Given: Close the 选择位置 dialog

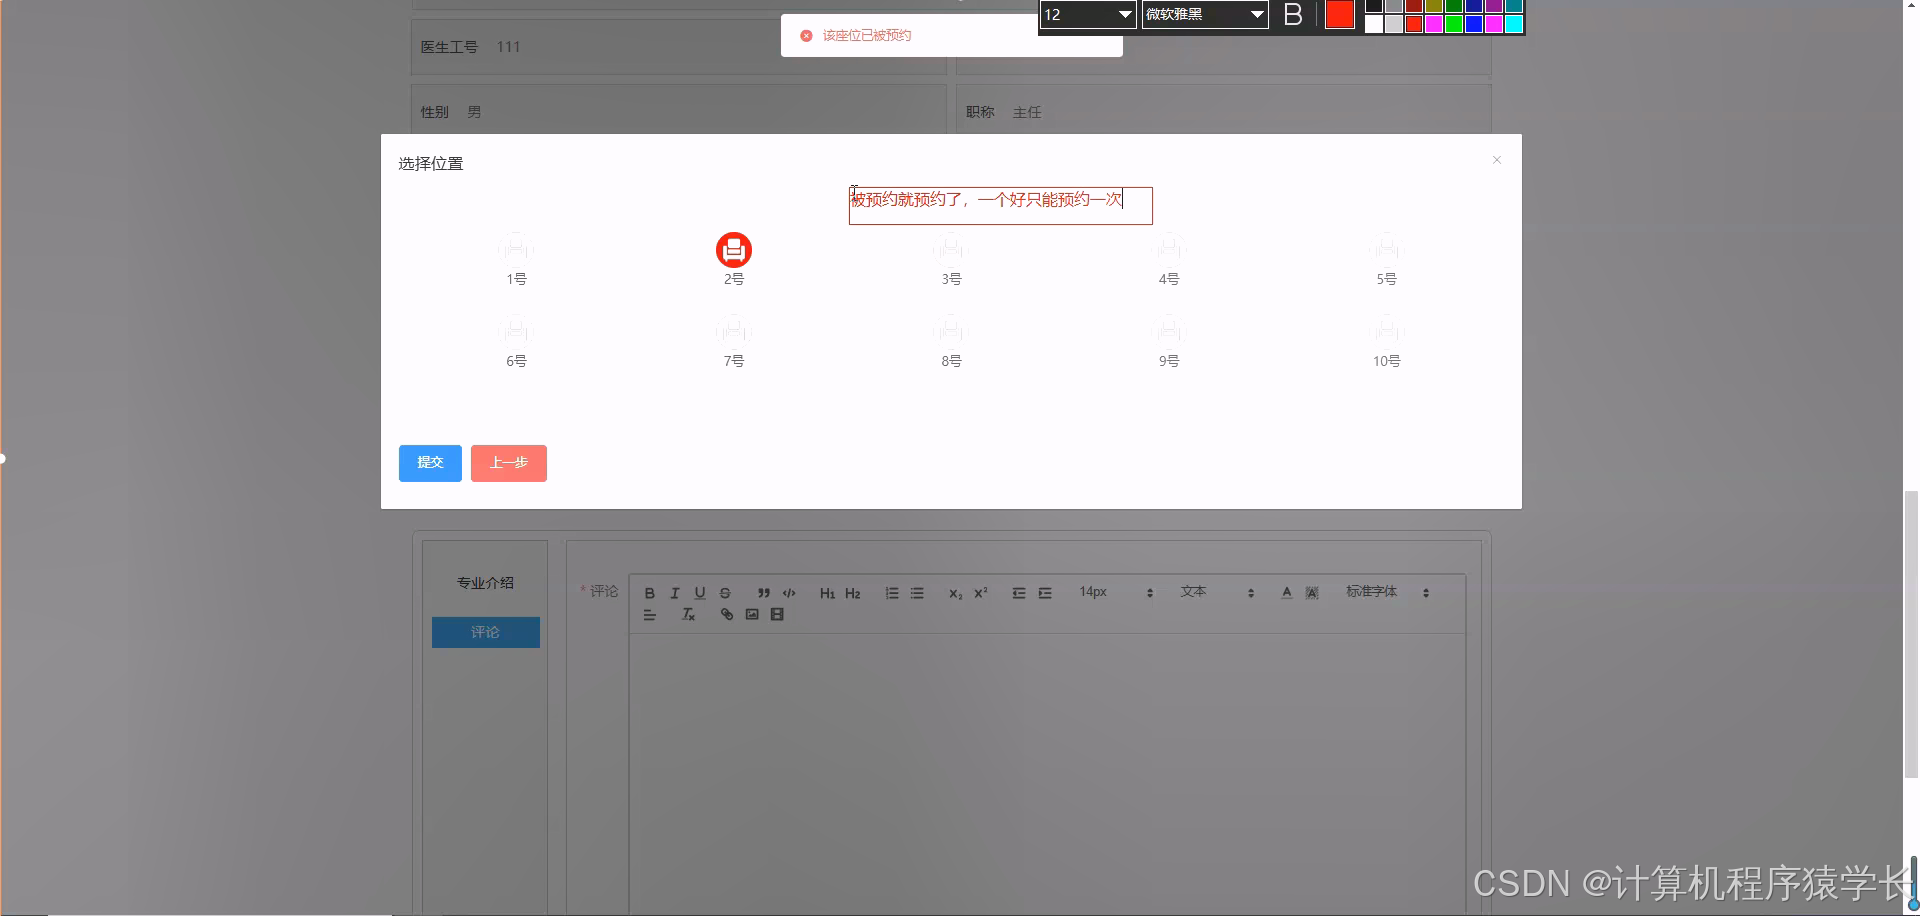Looking at the screenshot, I should (x=1497, y=160).
